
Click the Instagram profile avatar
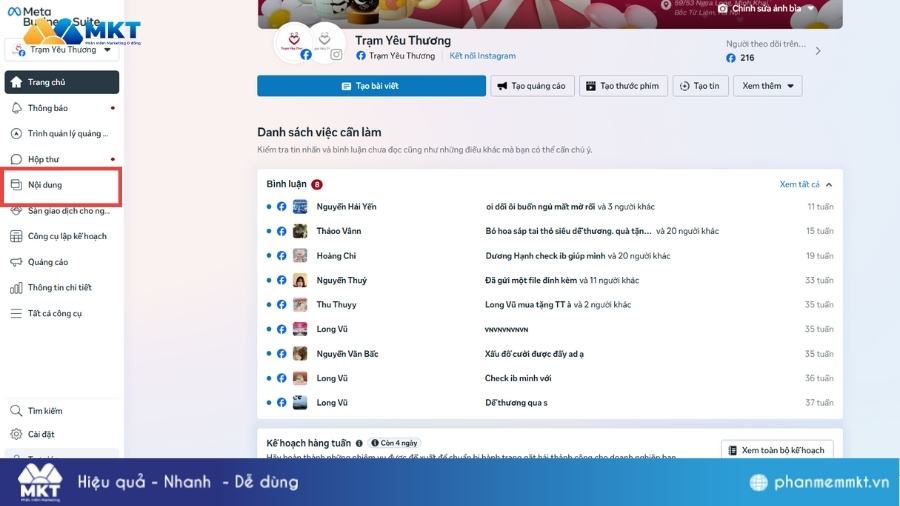pos(327,42)
